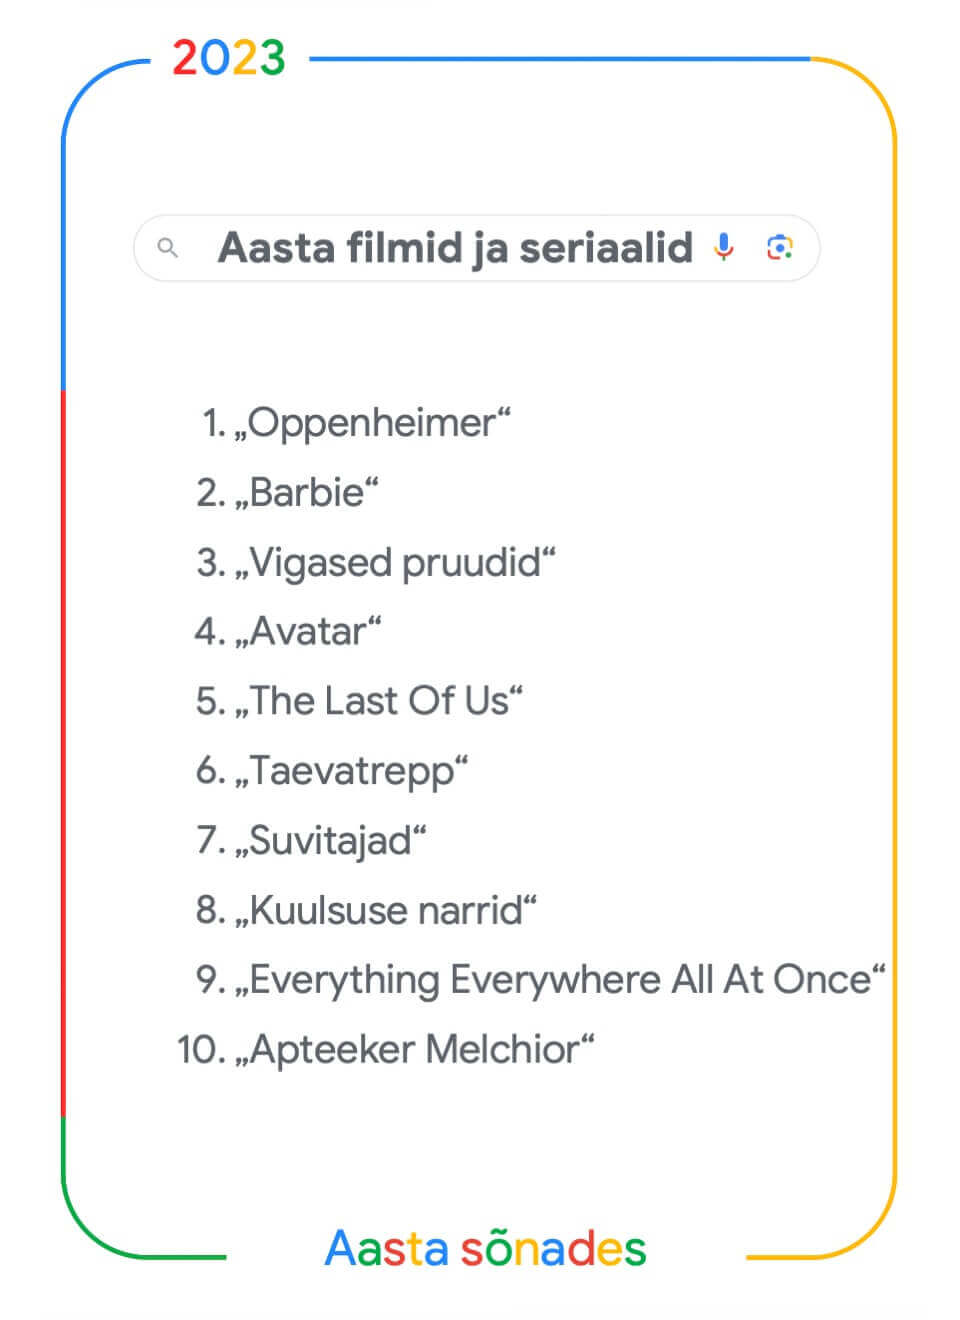
Task: Click the colorful 2023 year heading
Action: click(229, 58)
